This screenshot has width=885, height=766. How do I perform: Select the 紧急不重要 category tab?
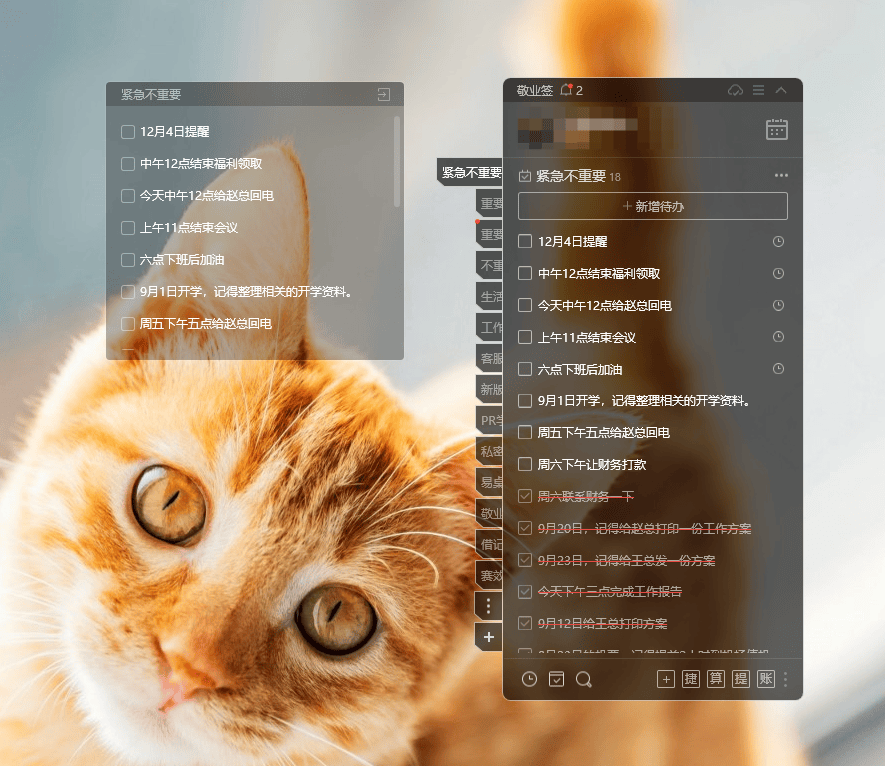pyautogui.click(x=470, y=172)
